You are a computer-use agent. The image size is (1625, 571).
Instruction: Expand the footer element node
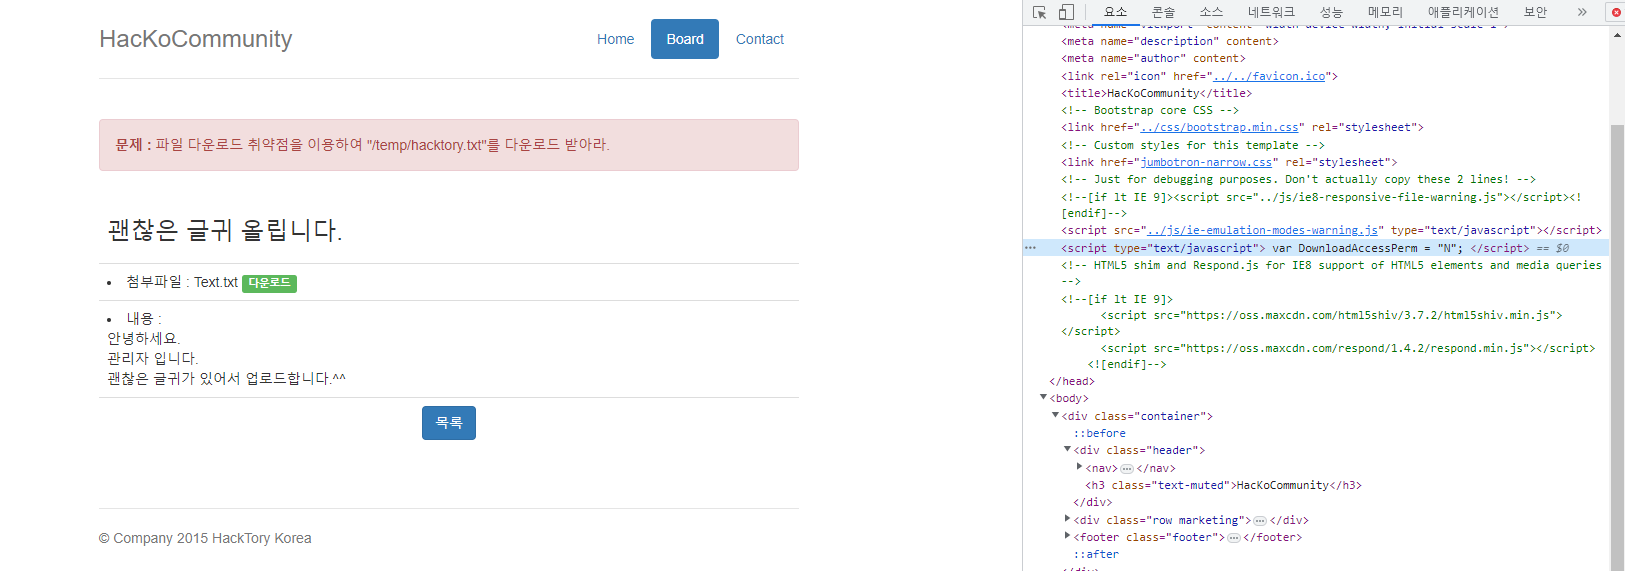(x=1067, y=536)
